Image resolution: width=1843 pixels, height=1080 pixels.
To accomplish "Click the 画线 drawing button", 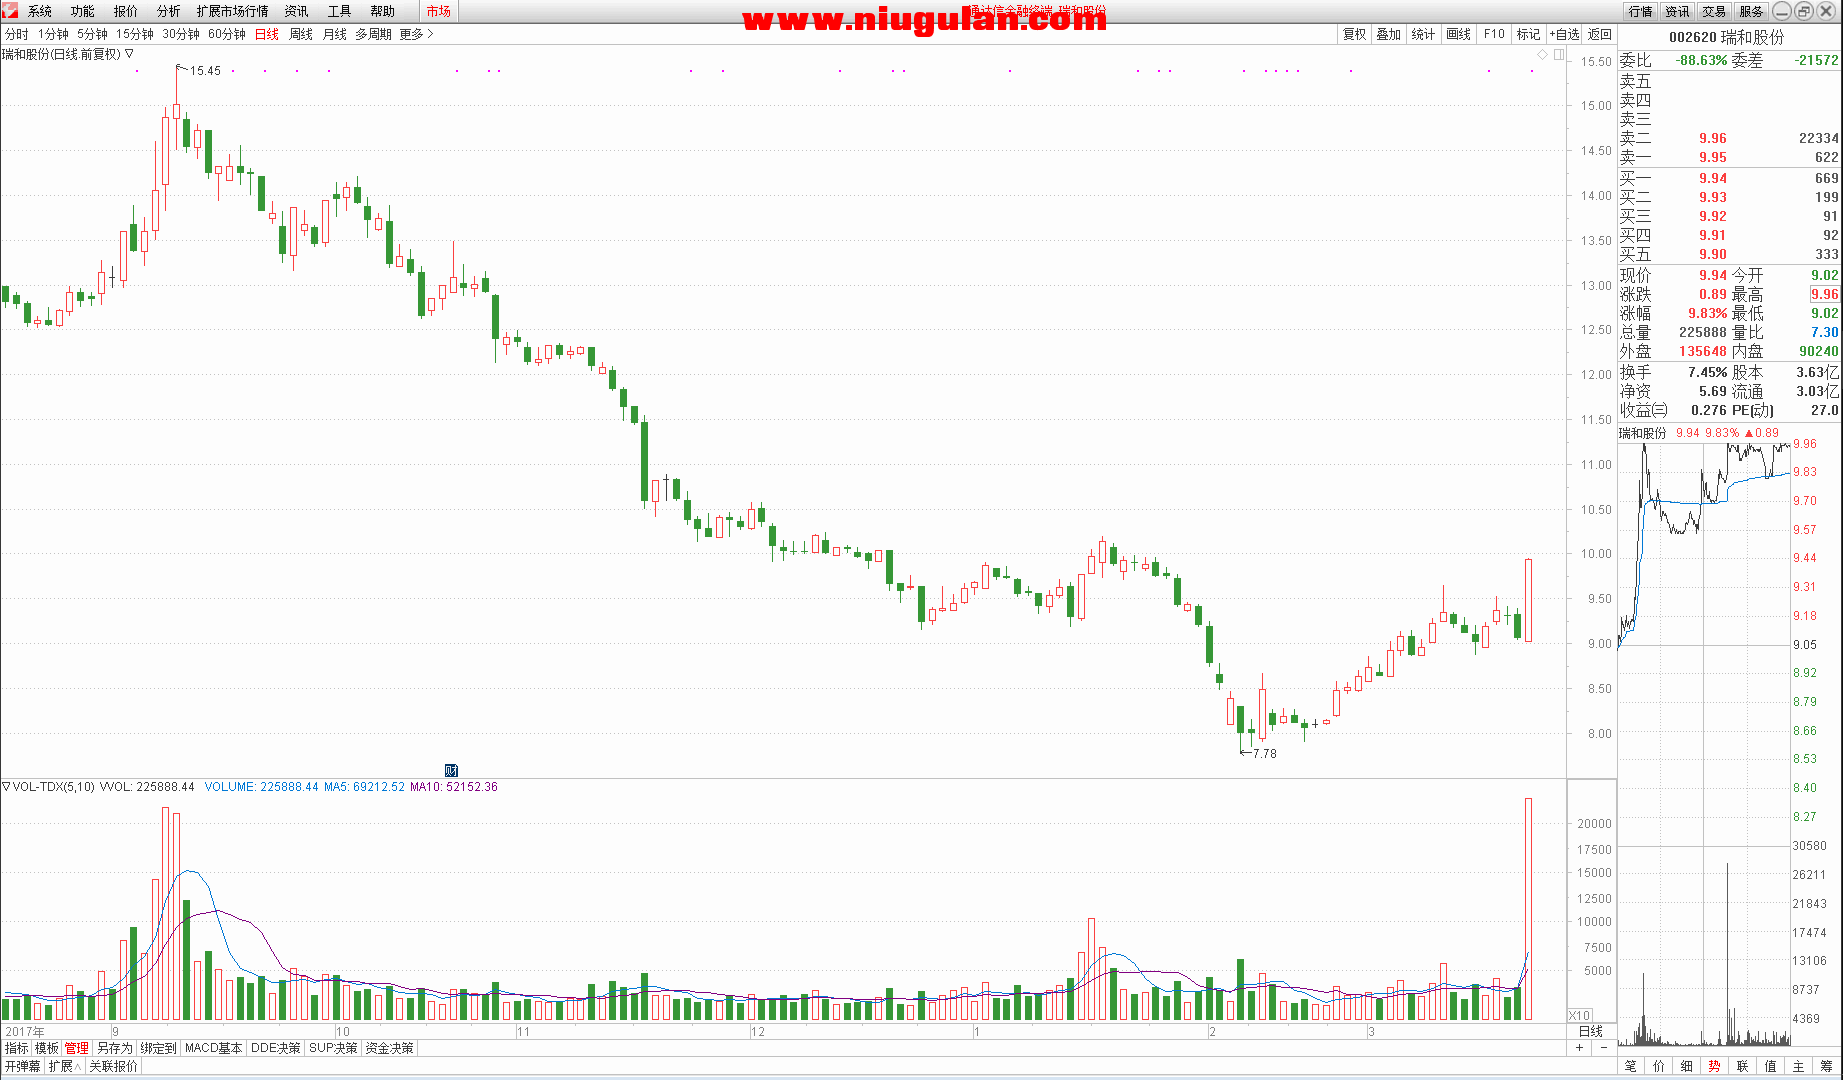I will [1459, 34].
